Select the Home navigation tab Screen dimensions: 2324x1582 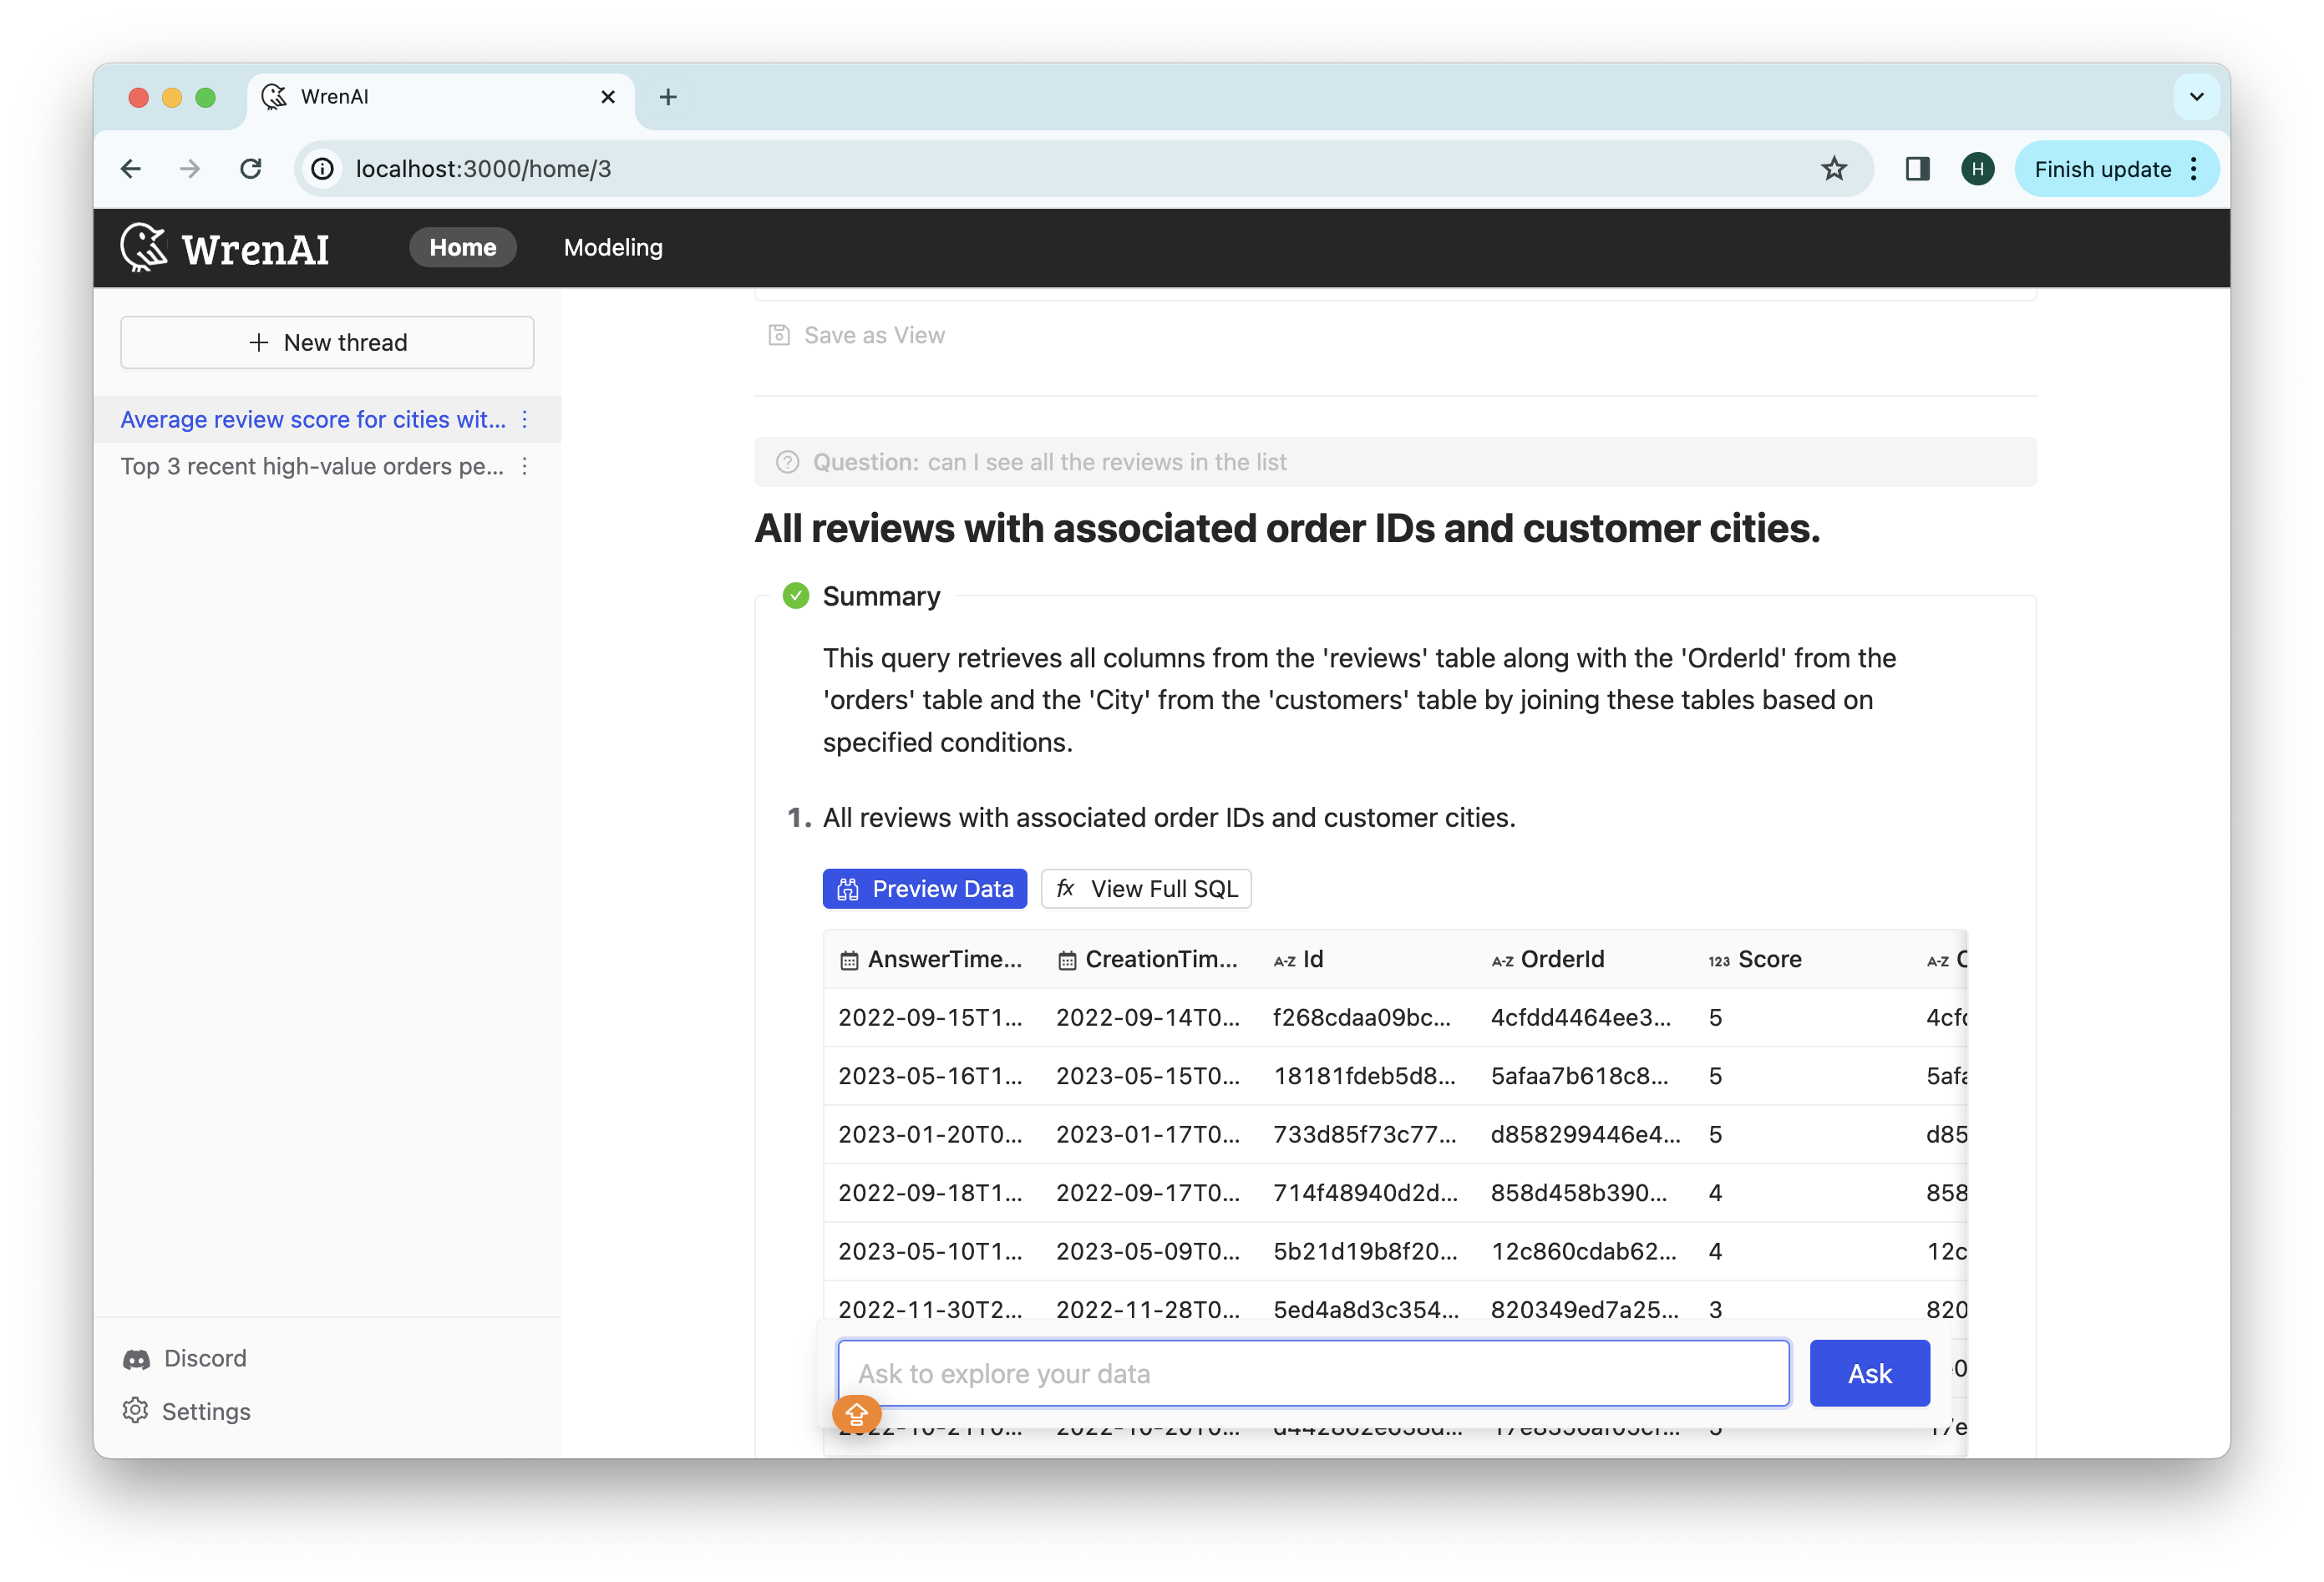[x=462, y=247]
